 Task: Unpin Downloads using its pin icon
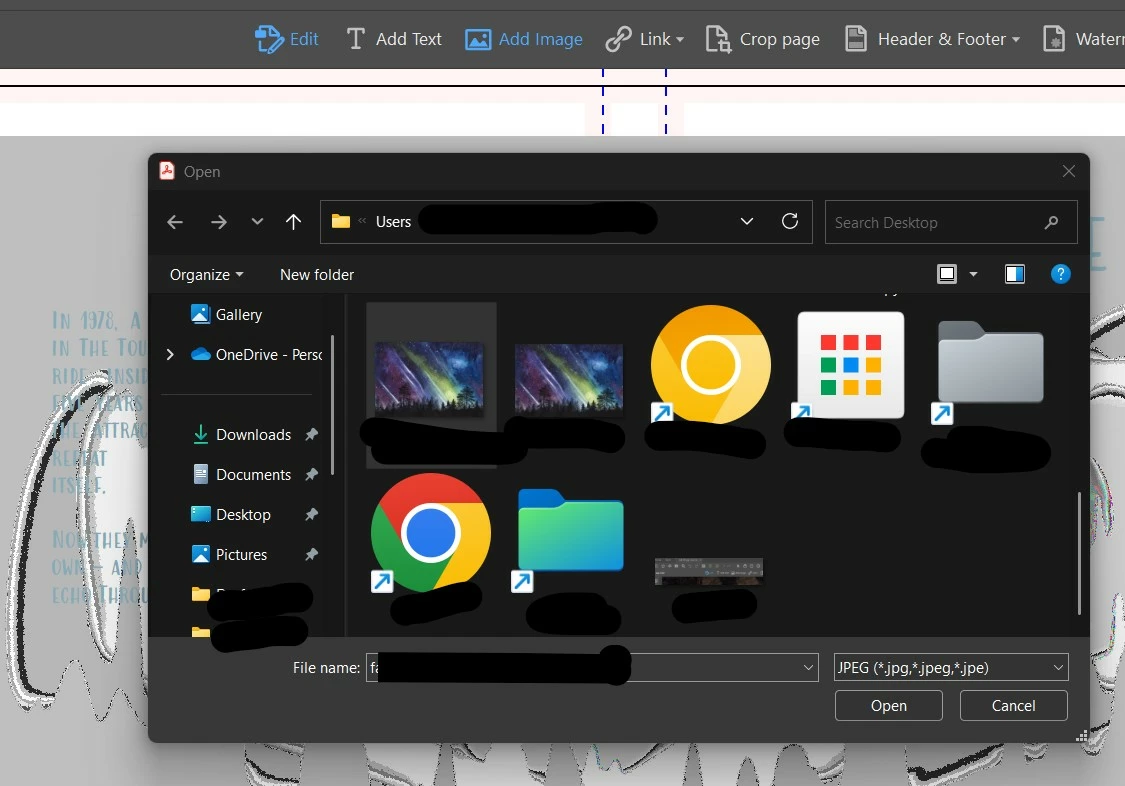(311, 435)
